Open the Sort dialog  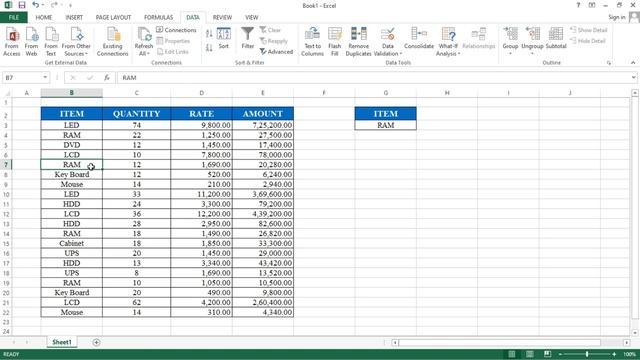coord(224,38)
